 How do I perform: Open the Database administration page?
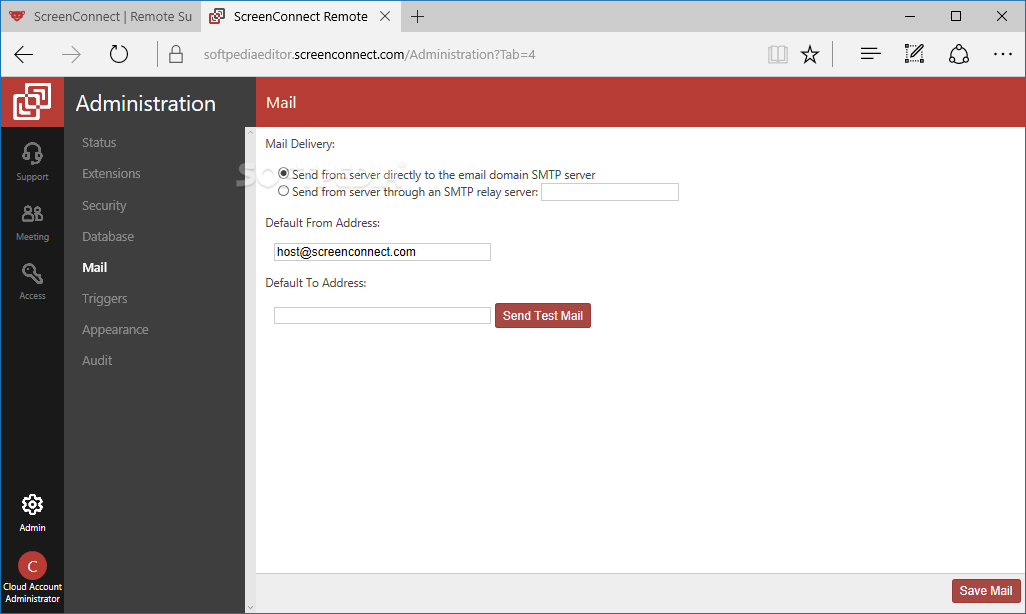108,236
